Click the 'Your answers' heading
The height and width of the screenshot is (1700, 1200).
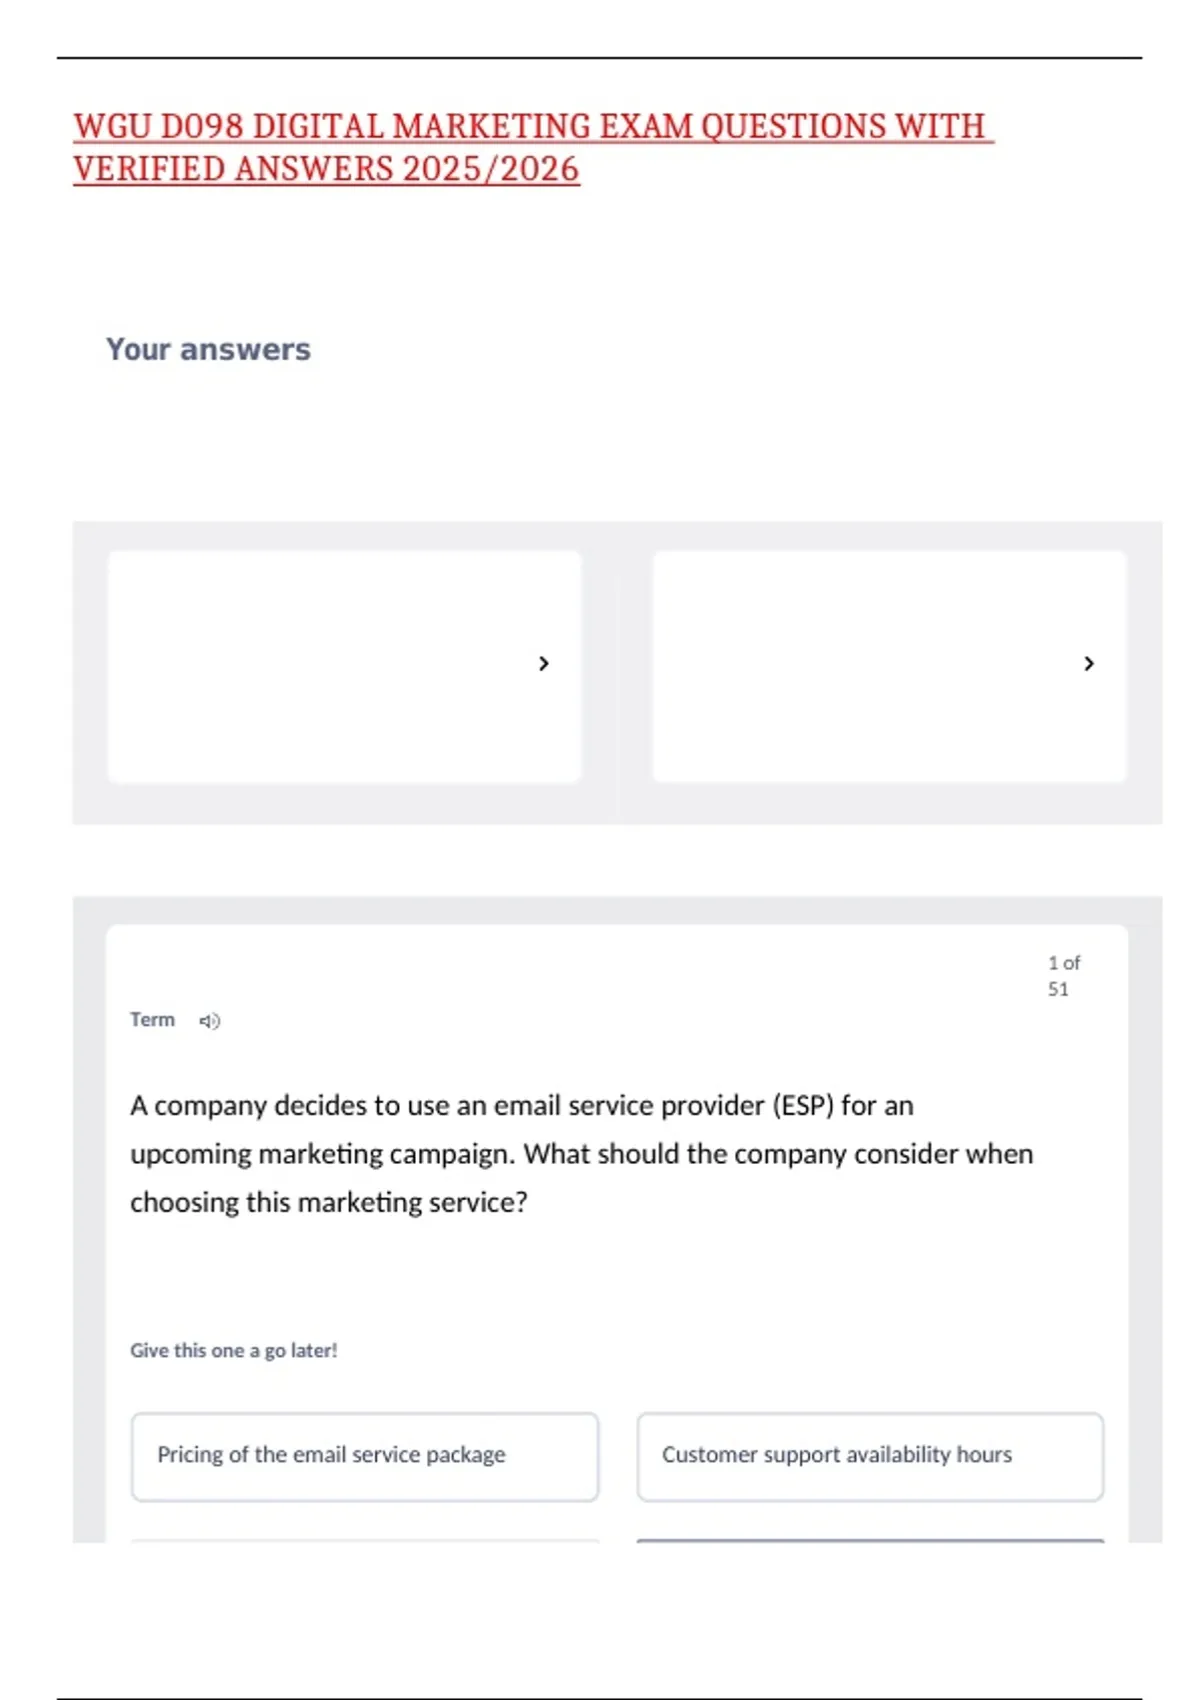[208, 349]
